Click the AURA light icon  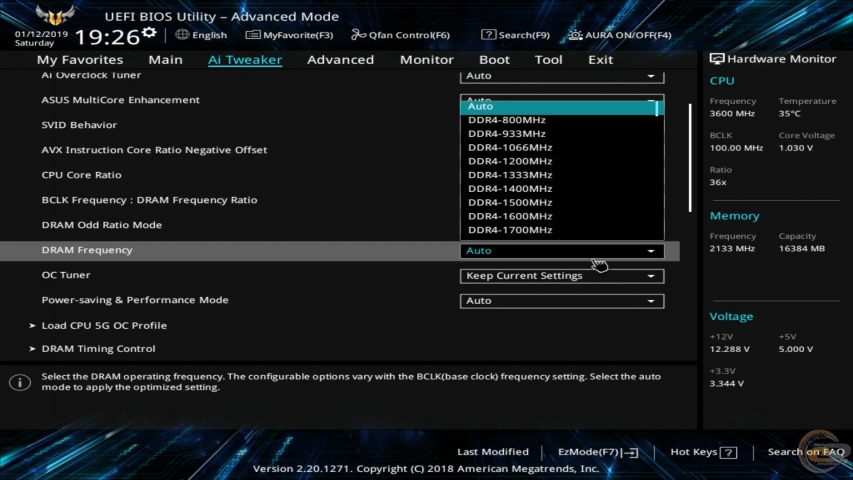click(575, 35)
